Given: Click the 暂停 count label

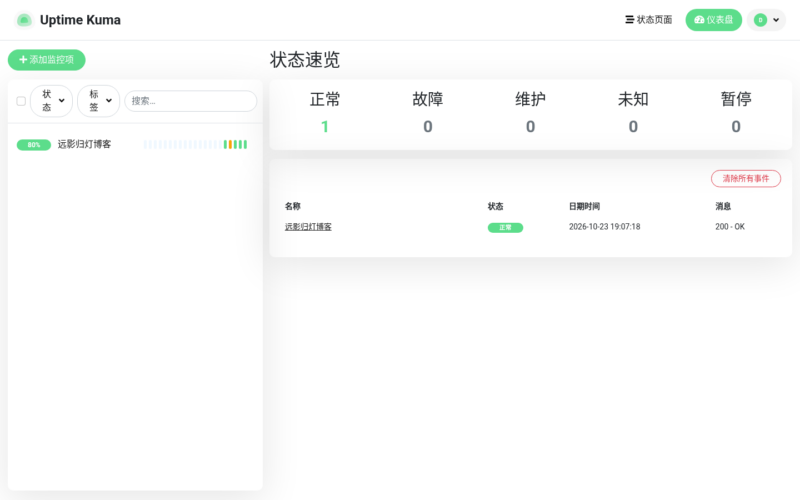Looking at the screenshot, I should (x=736, y=99).
